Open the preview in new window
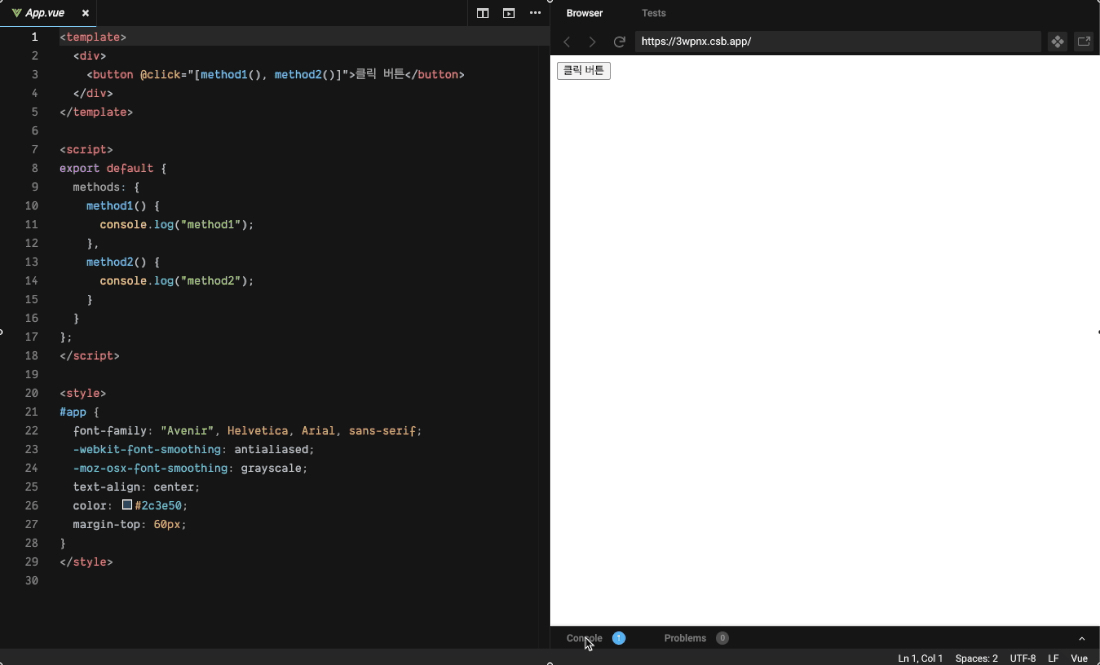 click(1084, 41)
